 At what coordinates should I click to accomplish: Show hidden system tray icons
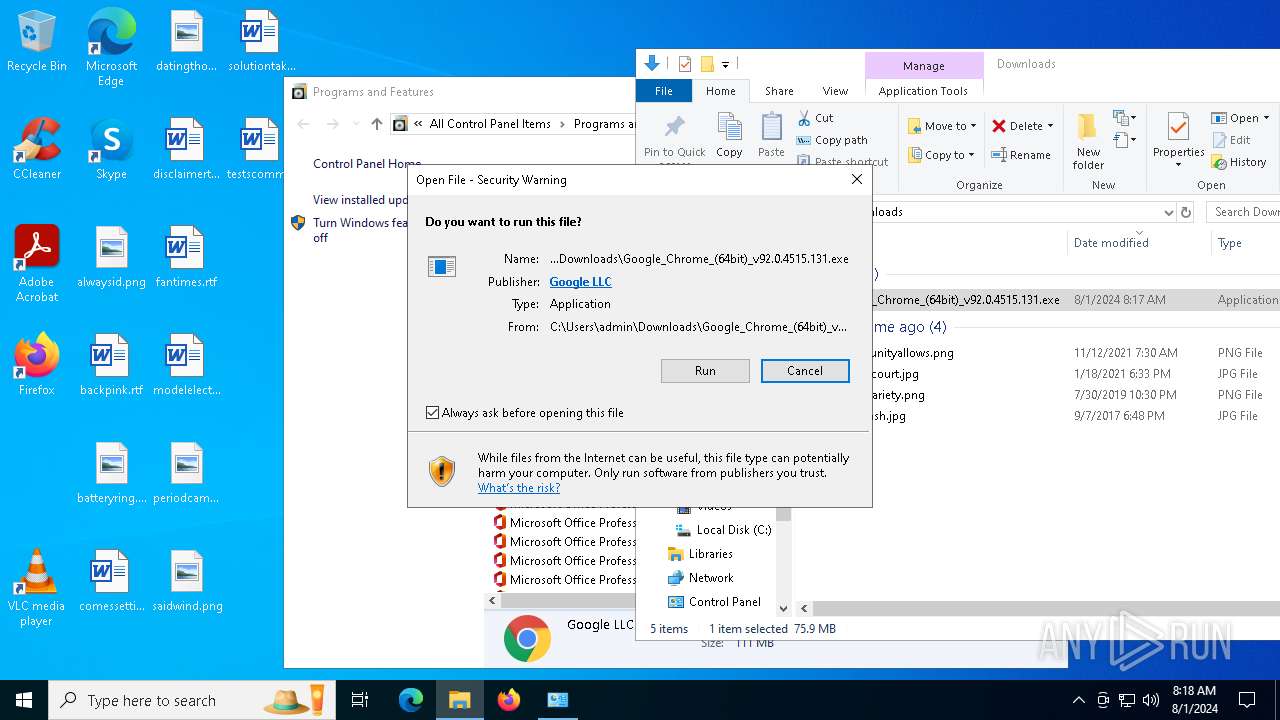(1078, 700)
